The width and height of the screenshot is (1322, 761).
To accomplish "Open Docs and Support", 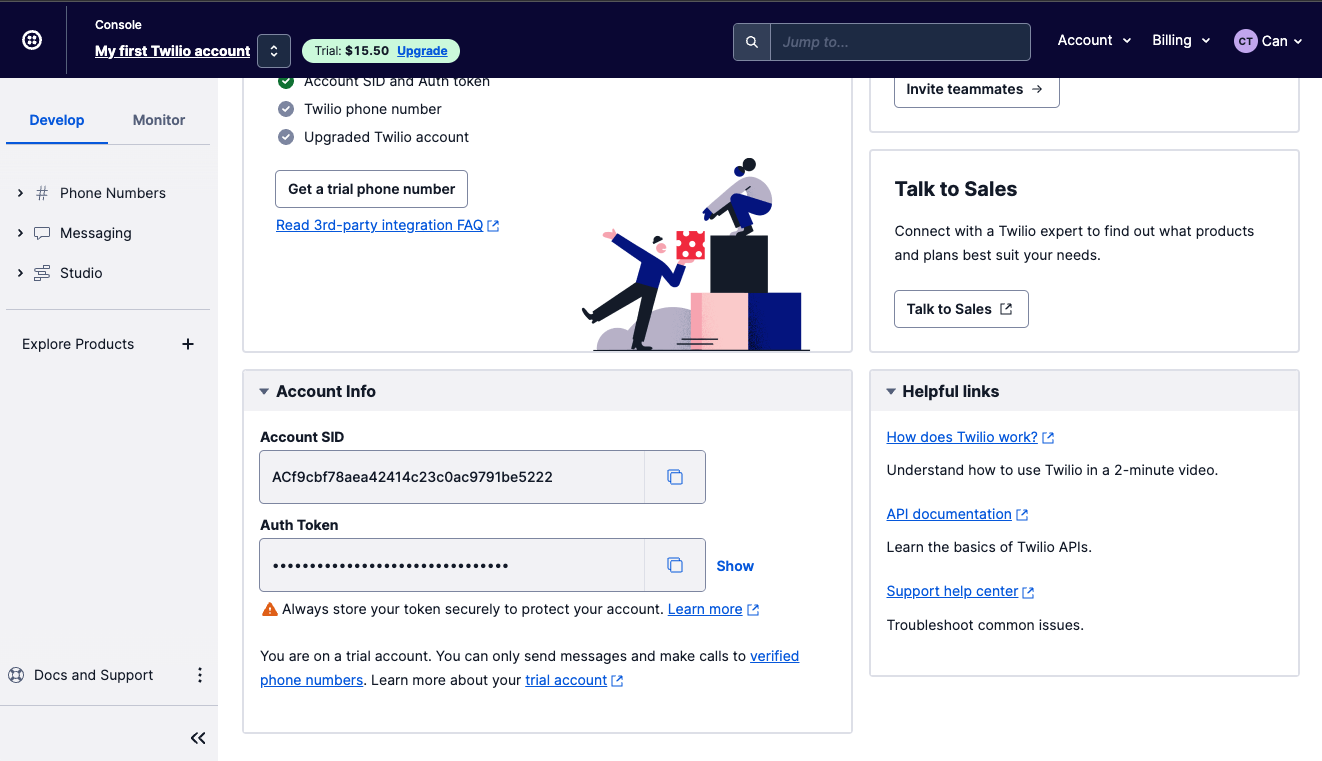I will [94, 675].
